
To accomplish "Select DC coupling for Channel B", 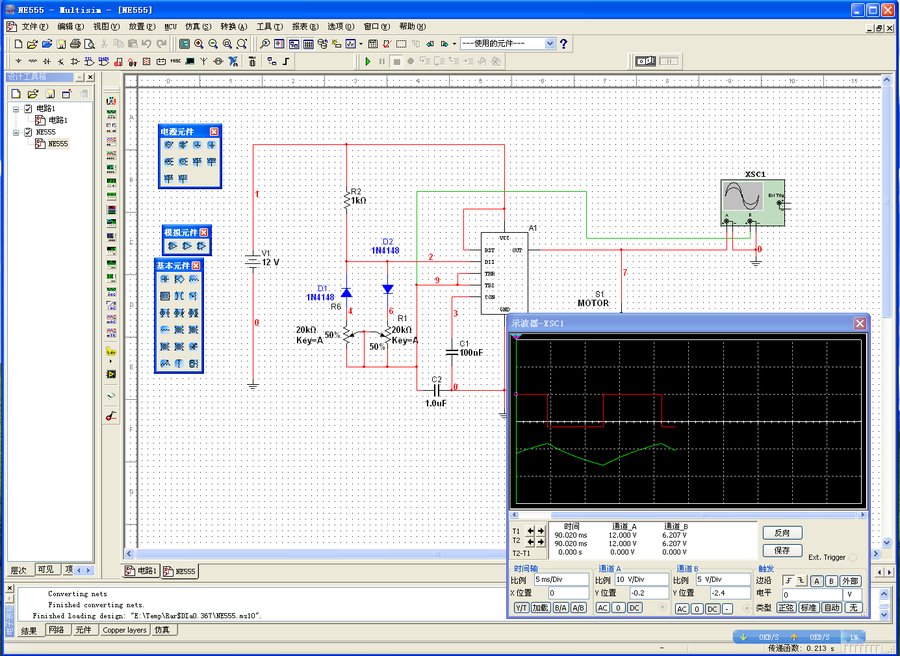I will (x=712, y=608).
